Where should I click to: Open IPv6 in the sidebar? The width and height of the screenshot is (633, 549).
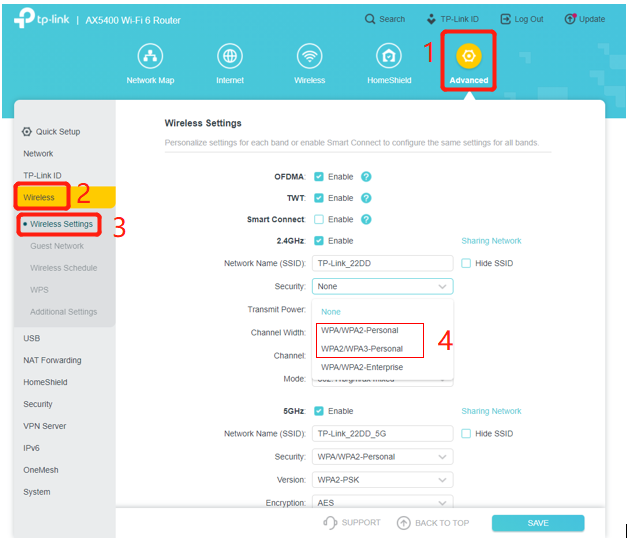point(31,448)
